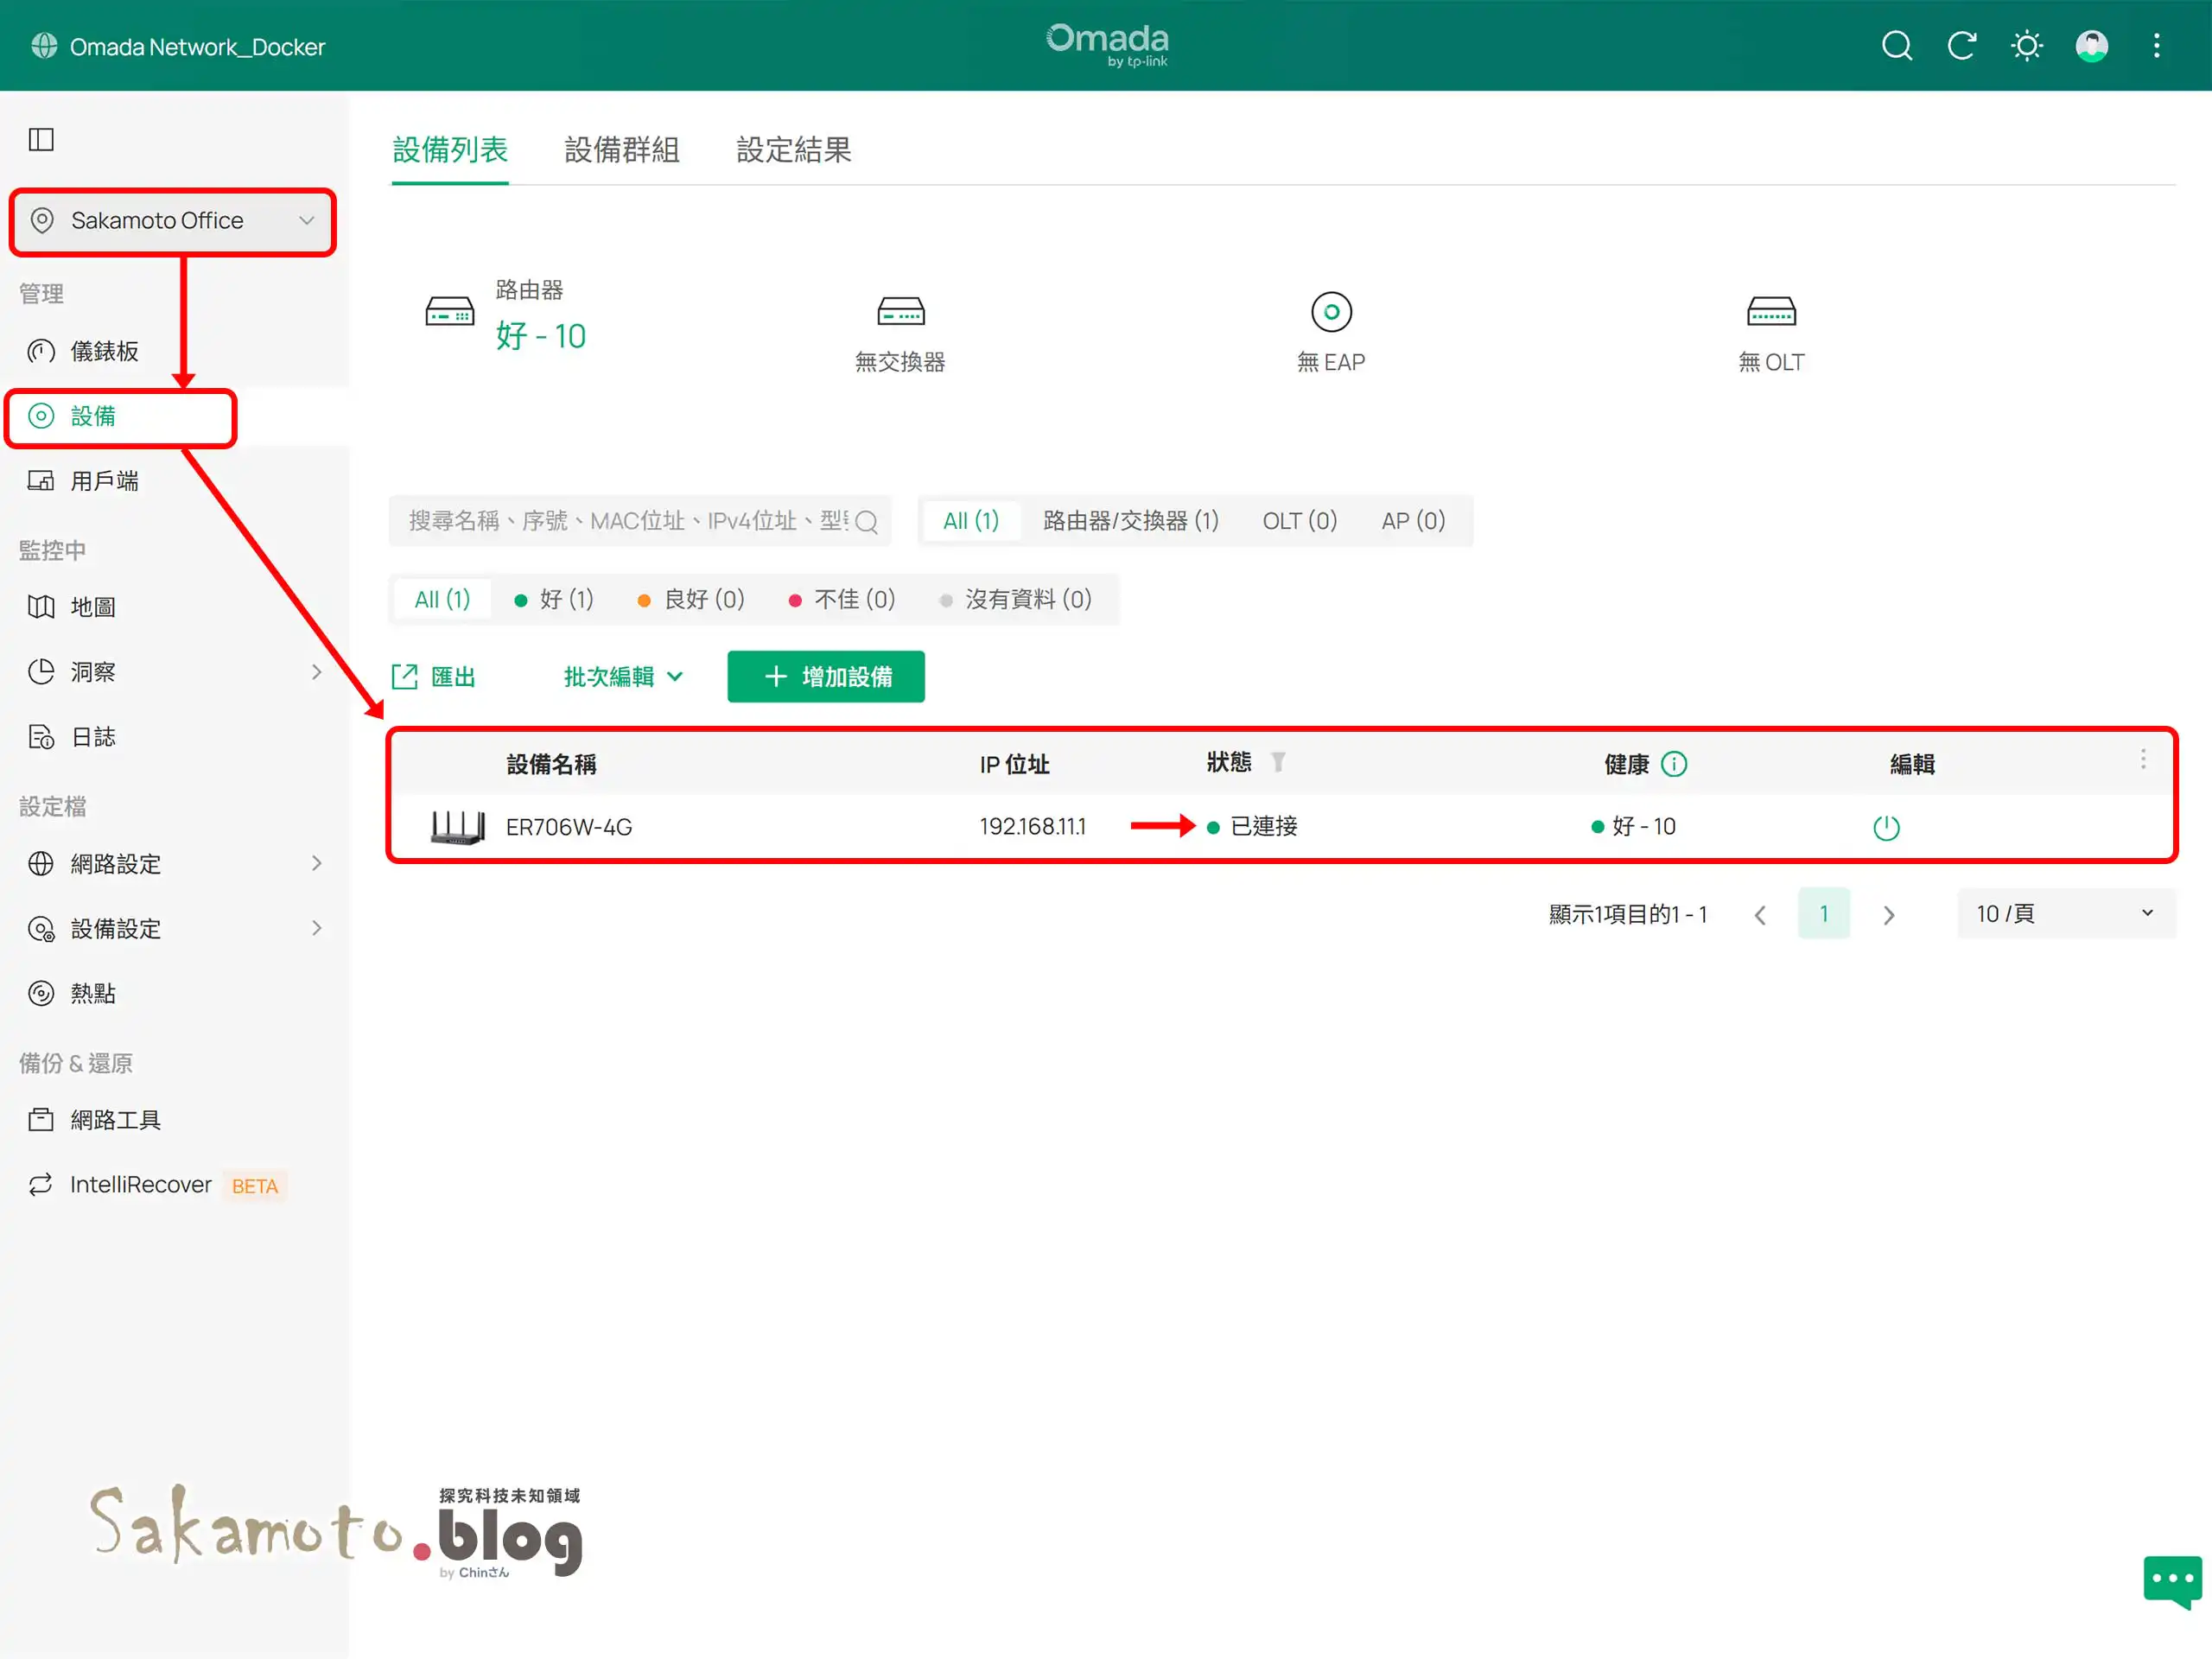Click the 匯出 export link
This screenshot has width=2212, height=1659.
point(434,677)
